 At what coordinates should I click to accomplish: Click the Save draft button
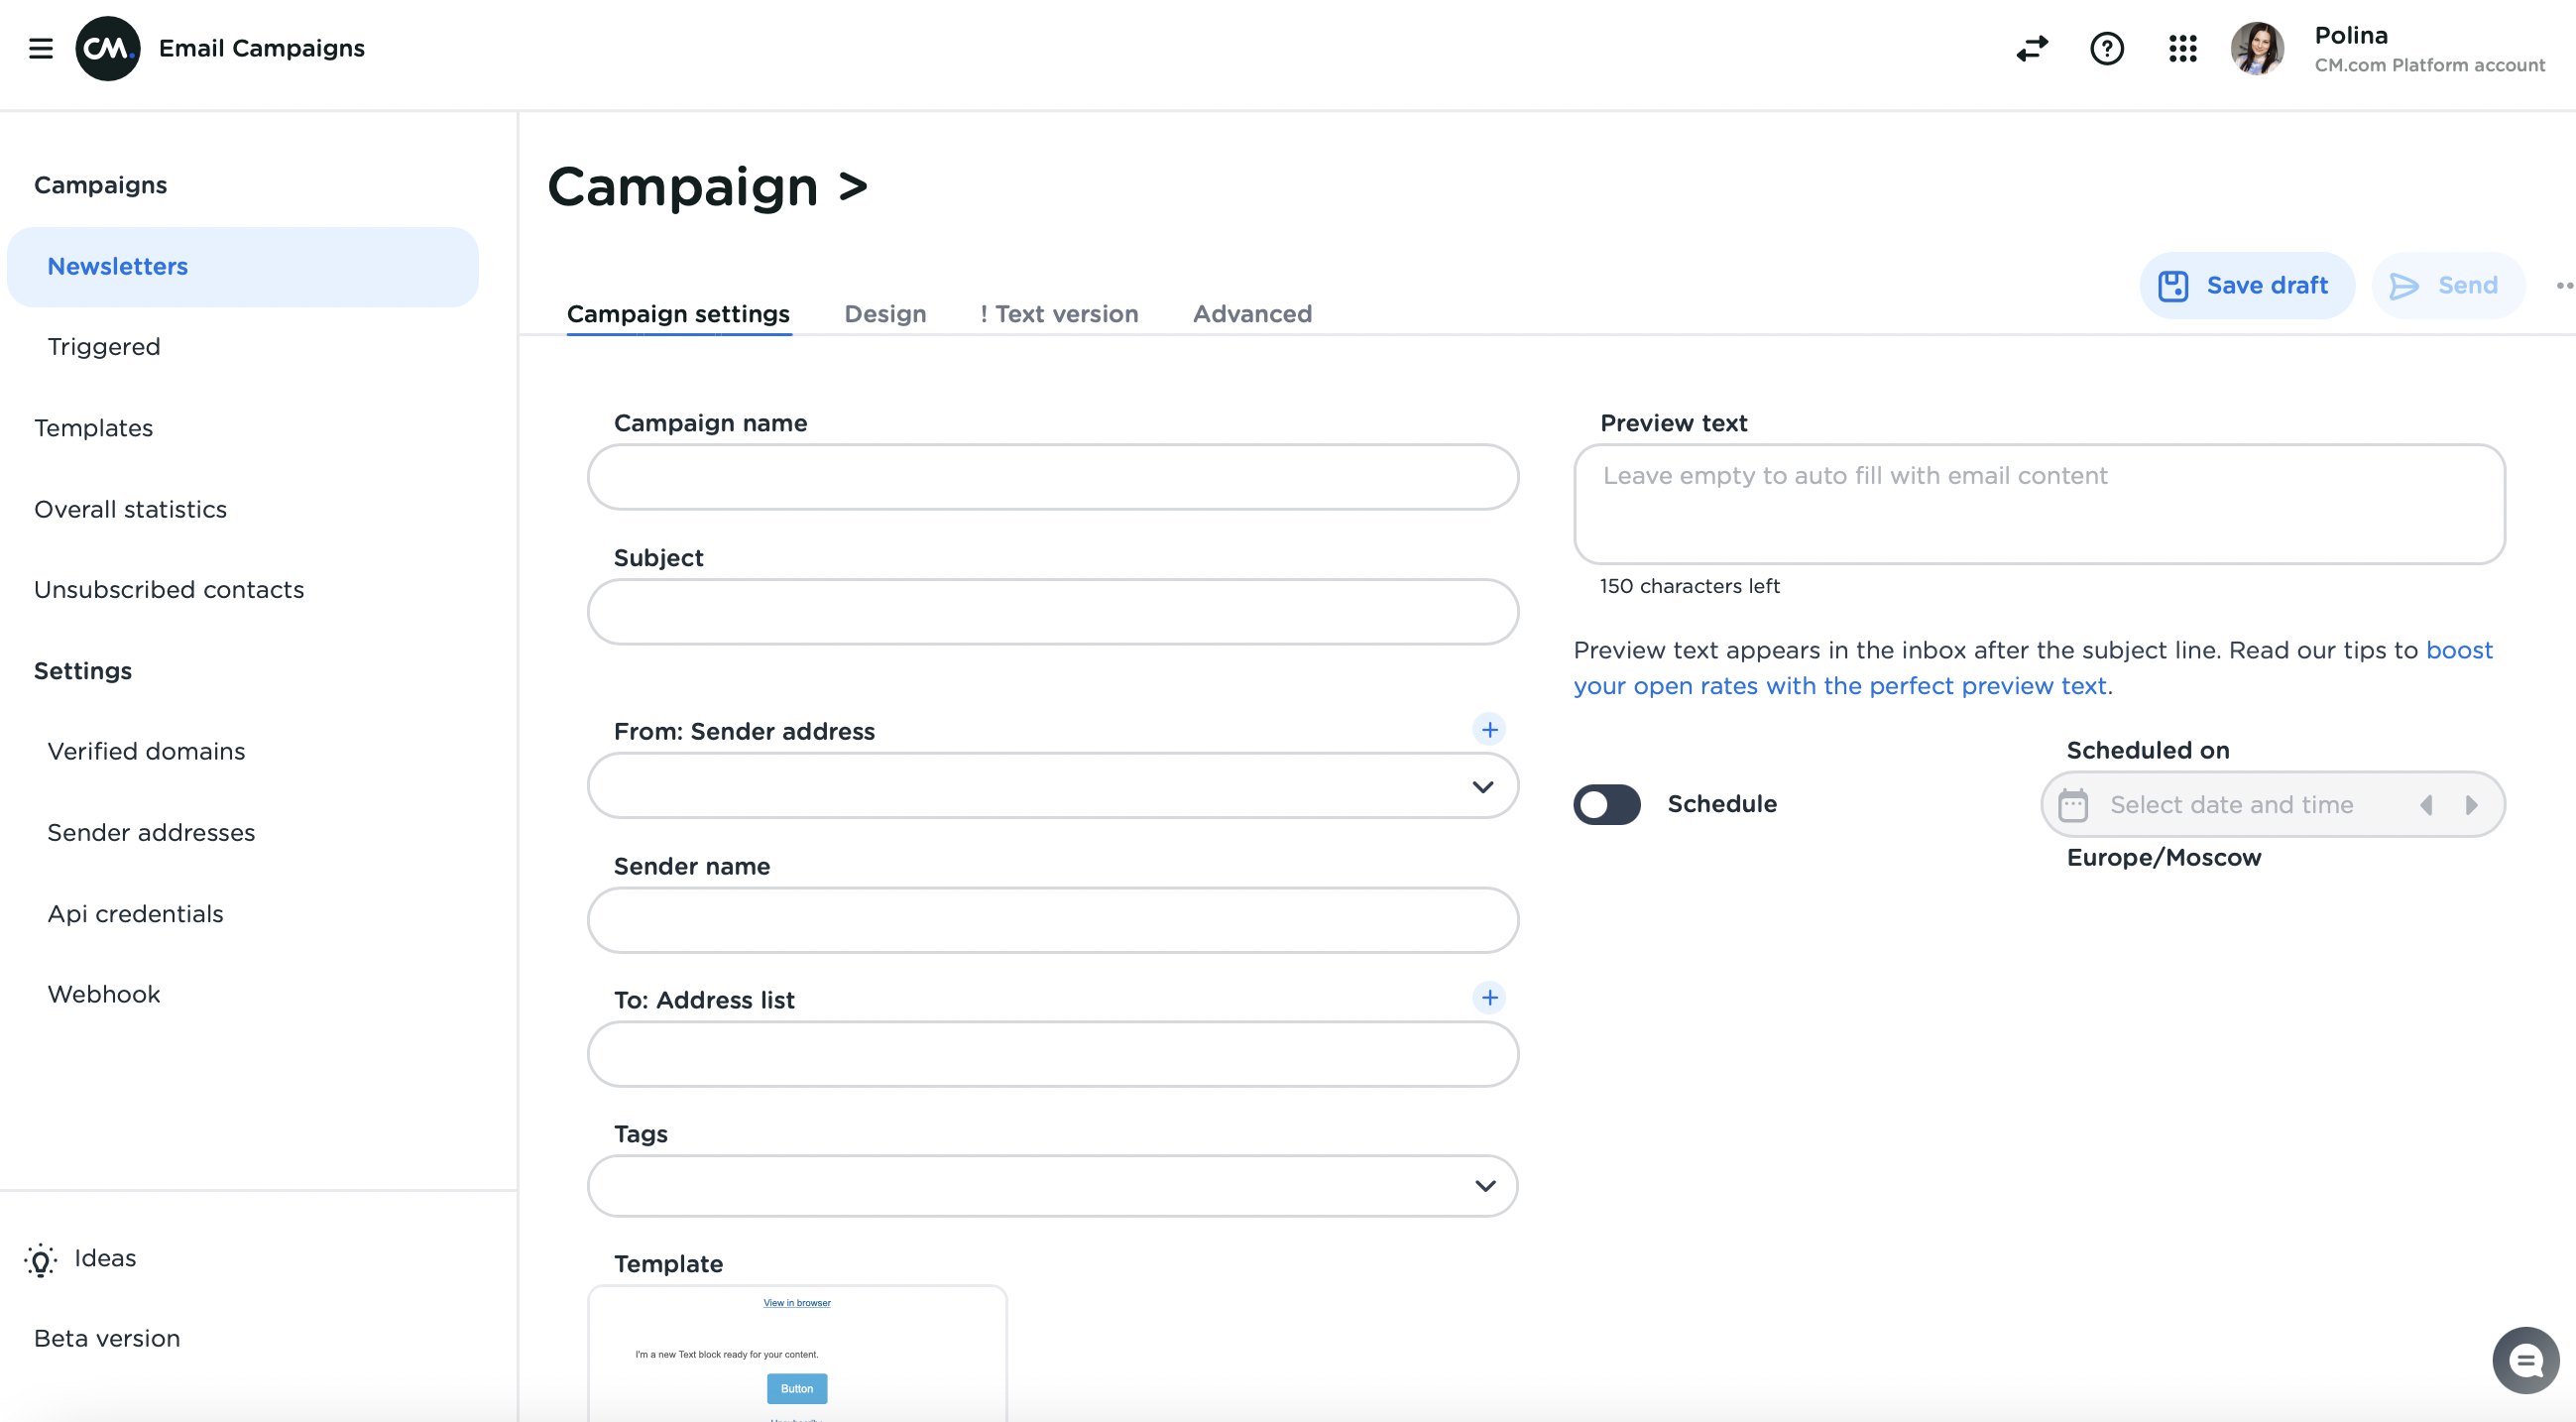pos(2246,285)
